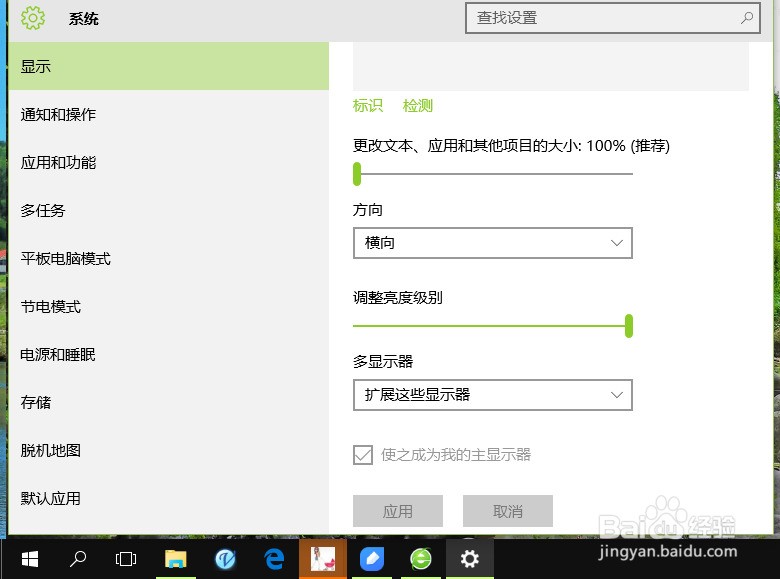Click the magnifier icon in 查找设置 box
Screen dimensions: 780x579
(746, 18)
